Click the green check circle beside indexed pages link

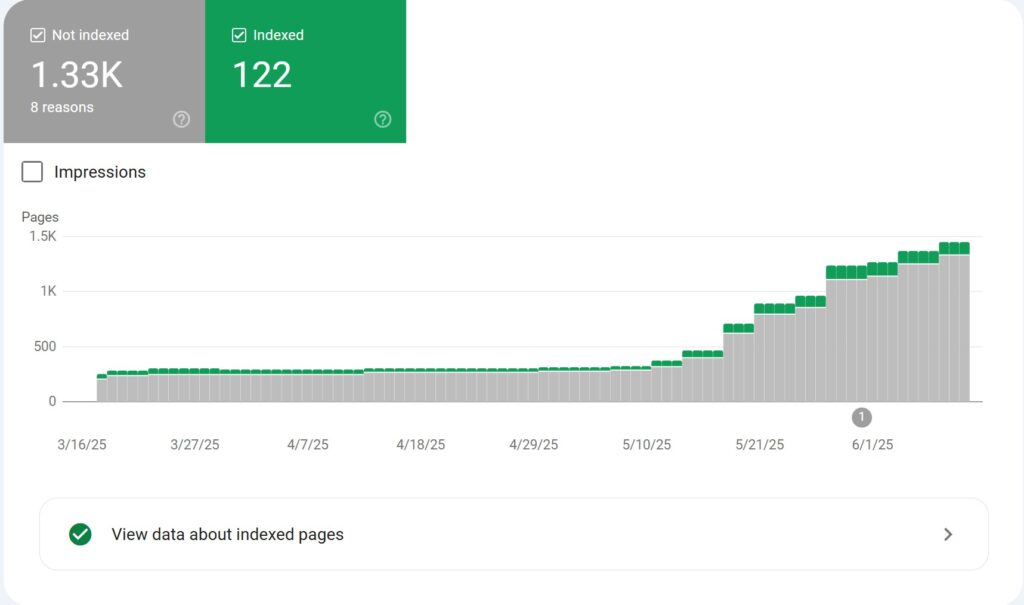point(79,534)
